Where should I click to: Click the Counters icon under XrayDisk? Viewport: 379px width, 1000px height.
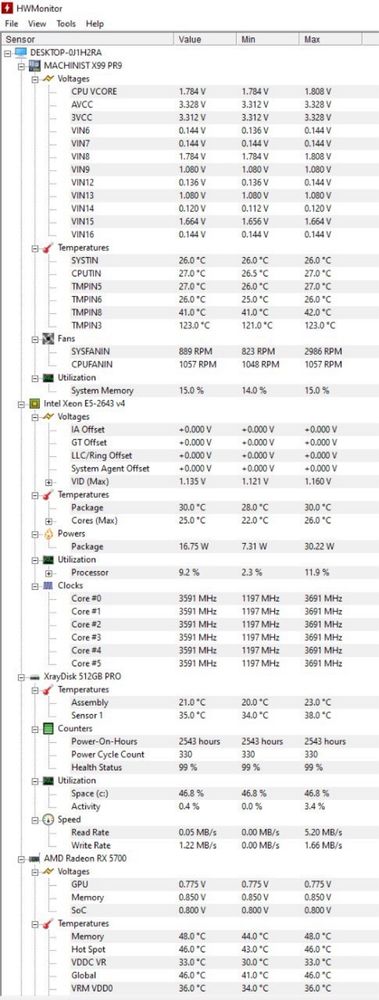[x=48, y=728]
